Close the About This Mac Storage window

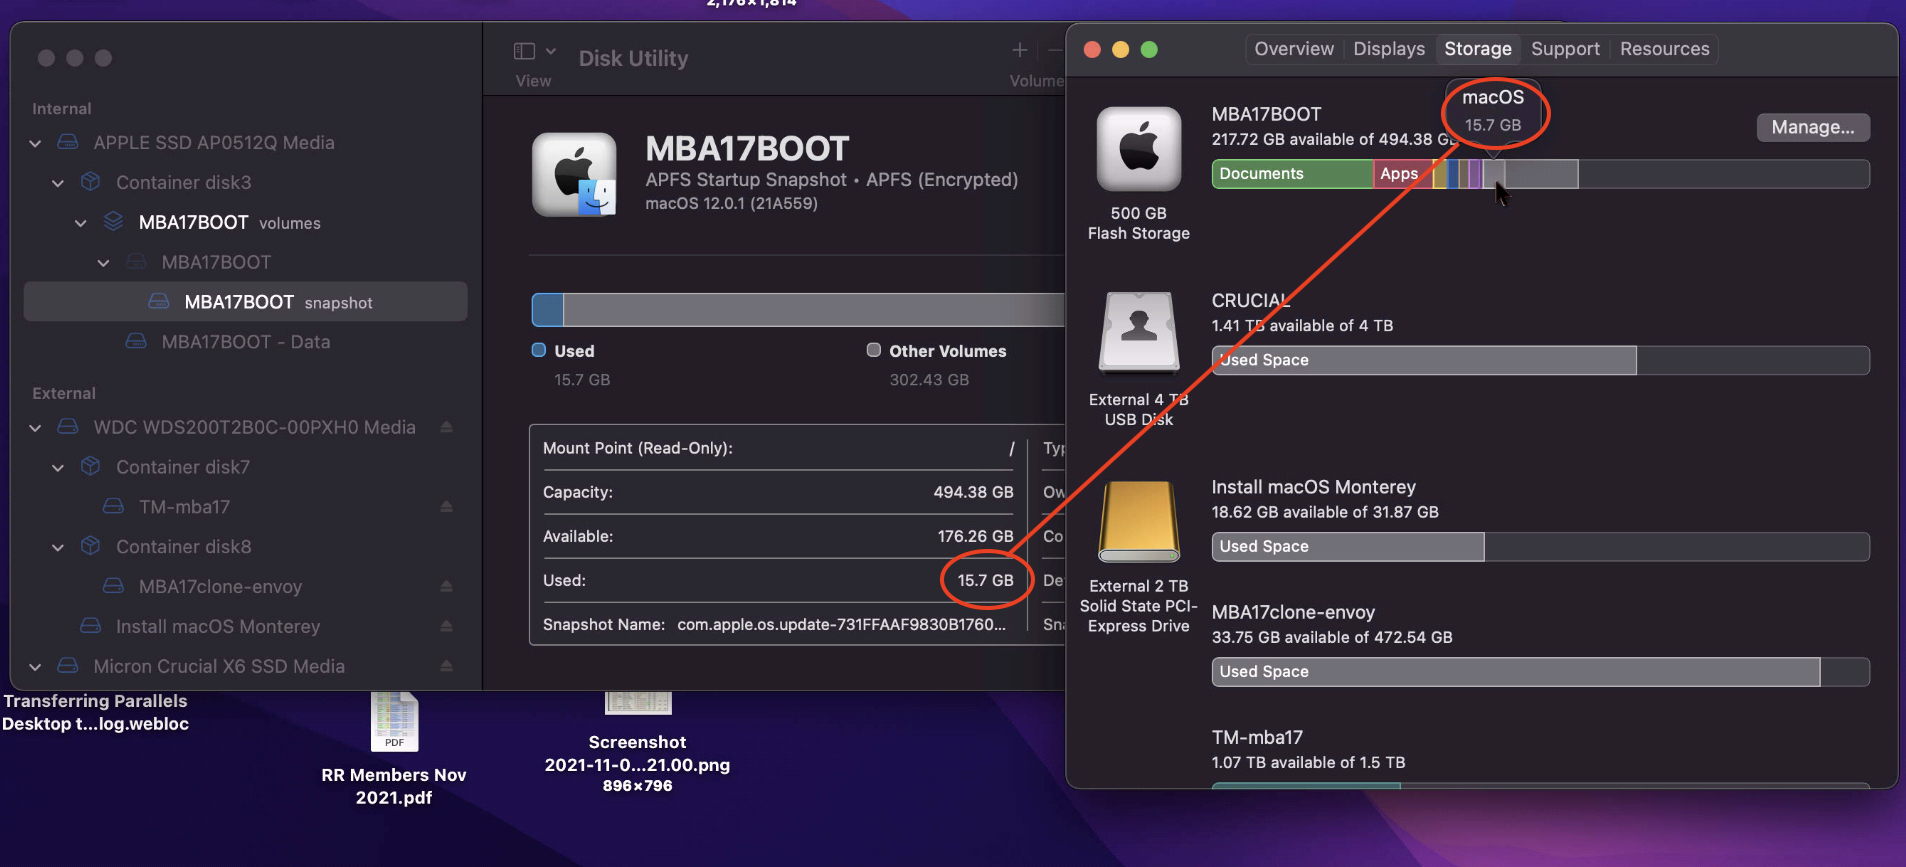coord(1092,49)
